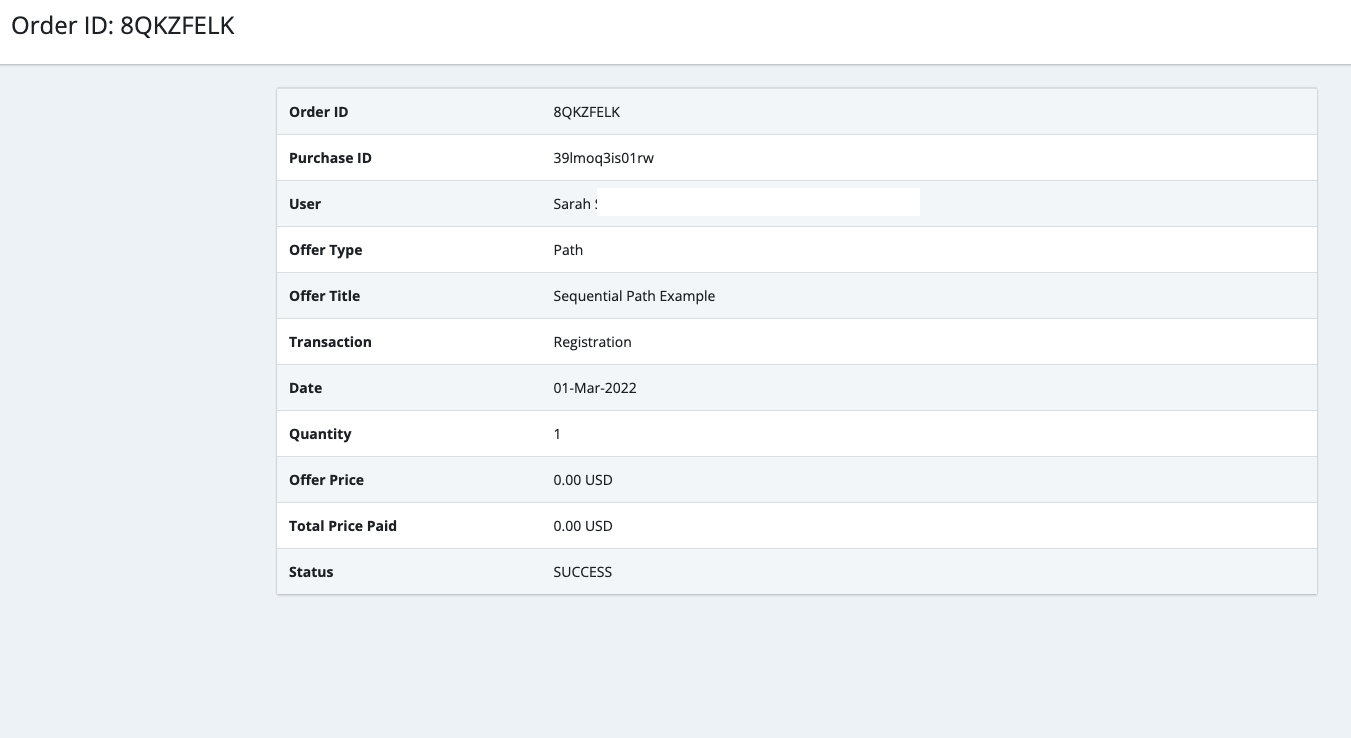Click the 8QKZFELK value in the table
Image resolution: width=1351 pixels, height=738 pixels.
click(x=586, y=112)
